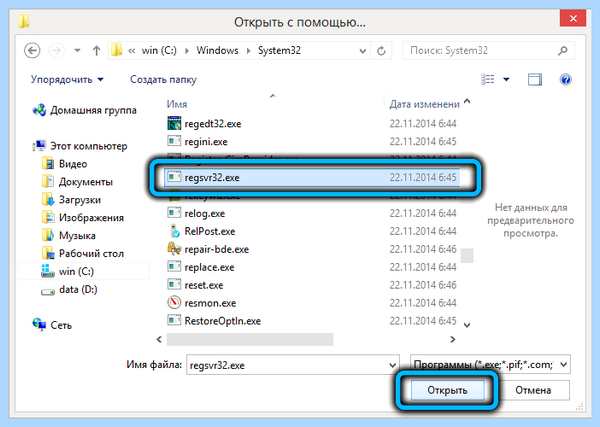The width and height of the screenshot is (600, 427).
Task: Change the view mode icon
Action: pos(488,79)
